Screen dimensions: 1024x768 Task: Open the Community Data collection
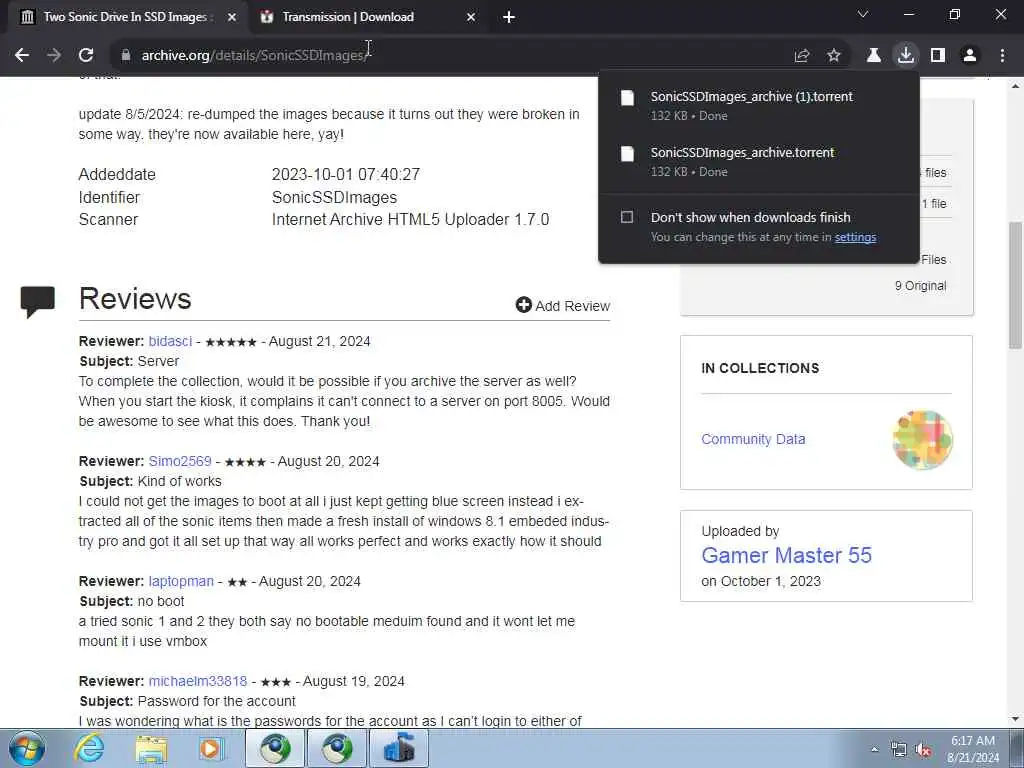pyautogui.click(x=753, y=440)
